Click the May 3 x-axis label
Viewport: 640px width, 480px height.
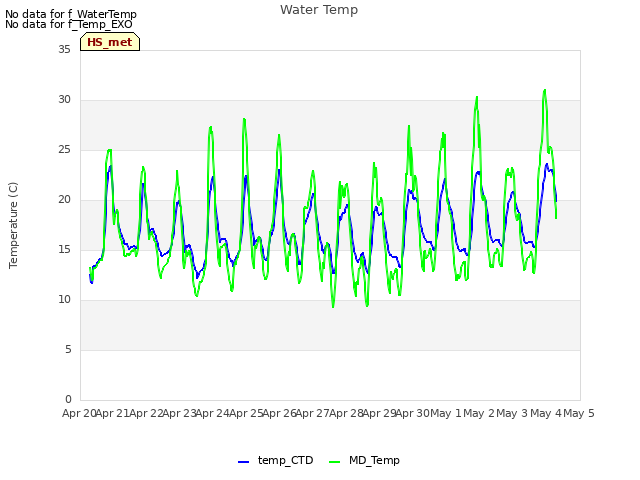tap(512, 413)
